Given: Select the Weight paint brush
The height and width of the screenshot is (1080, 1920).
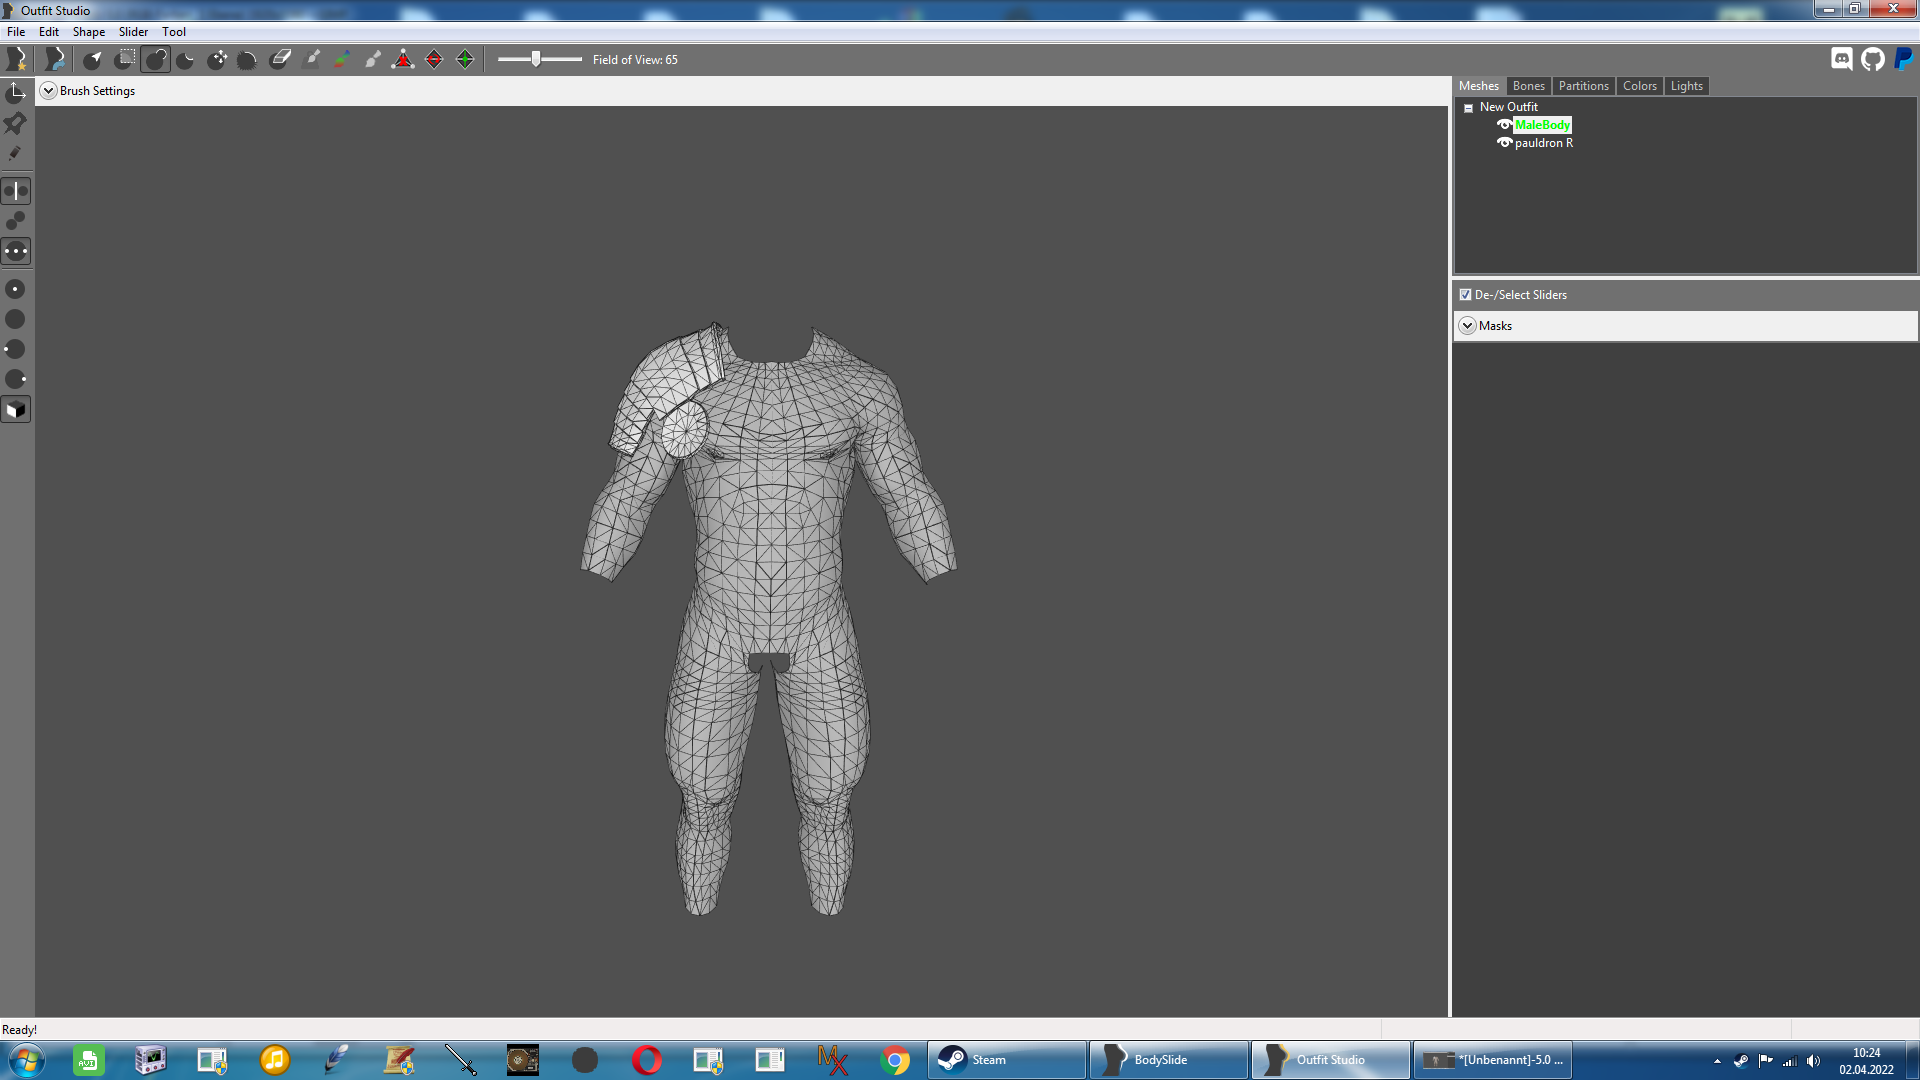Looking at the screenshot, I should pyautogui.click(x=312, y=60).
